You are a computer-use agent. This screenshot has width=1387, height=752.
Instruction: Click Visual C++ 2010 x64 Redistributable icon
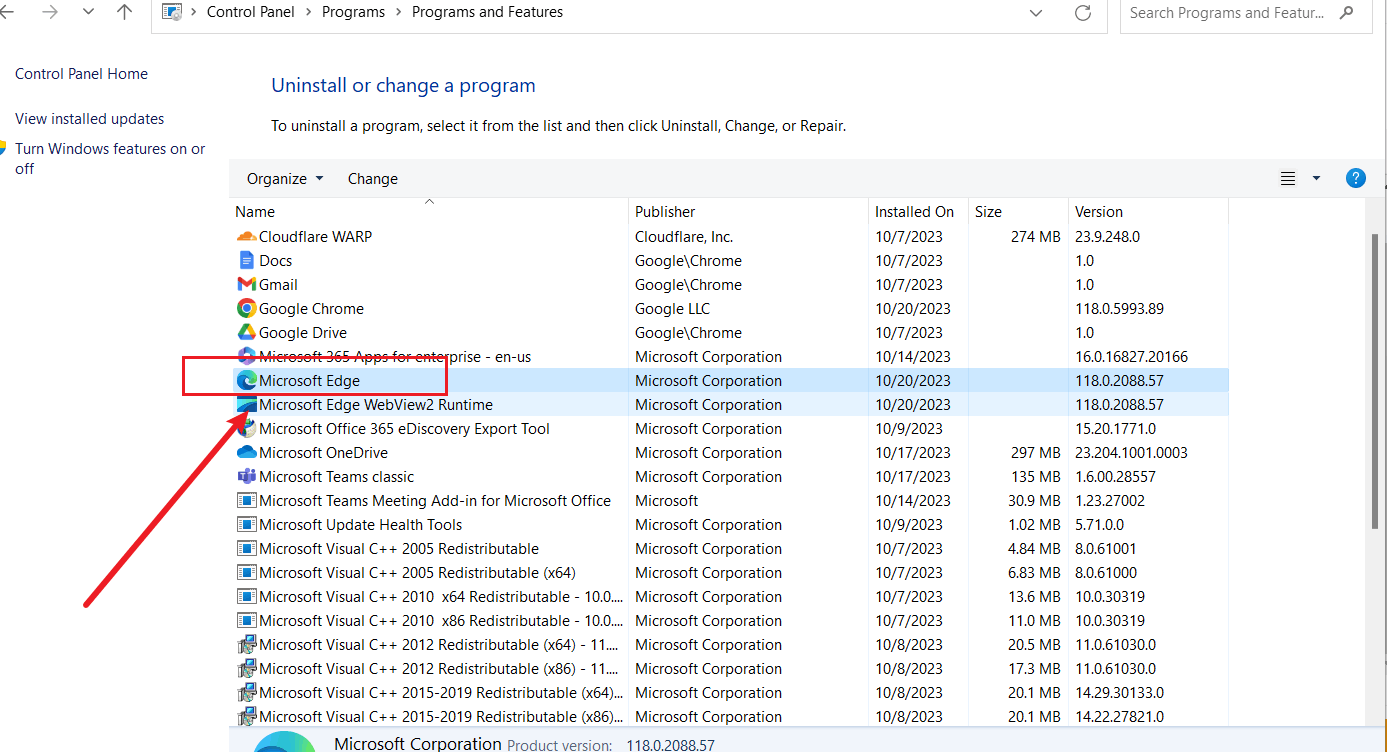[x=247, y=597]
